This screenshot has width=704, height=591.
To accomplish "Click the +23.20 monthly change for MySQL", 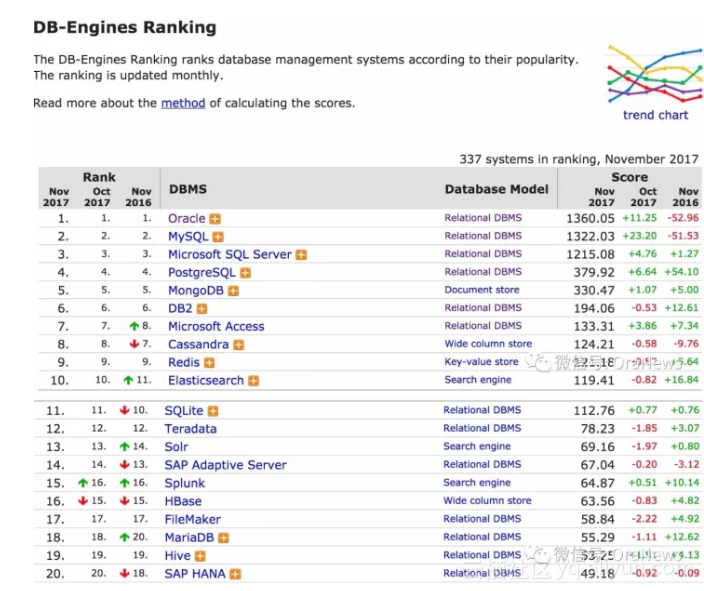I will point(639,236).
